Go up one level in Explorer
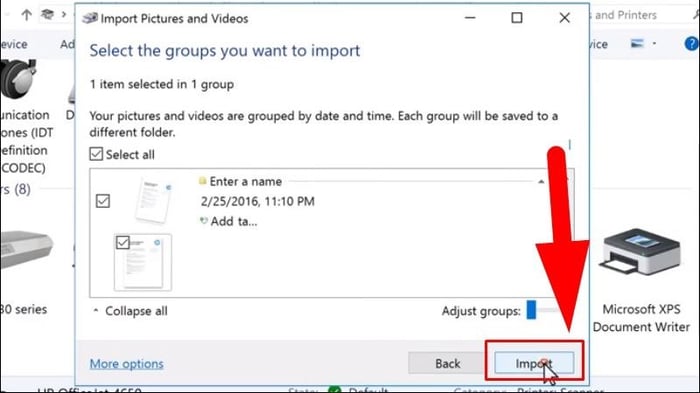 [26, 15]
